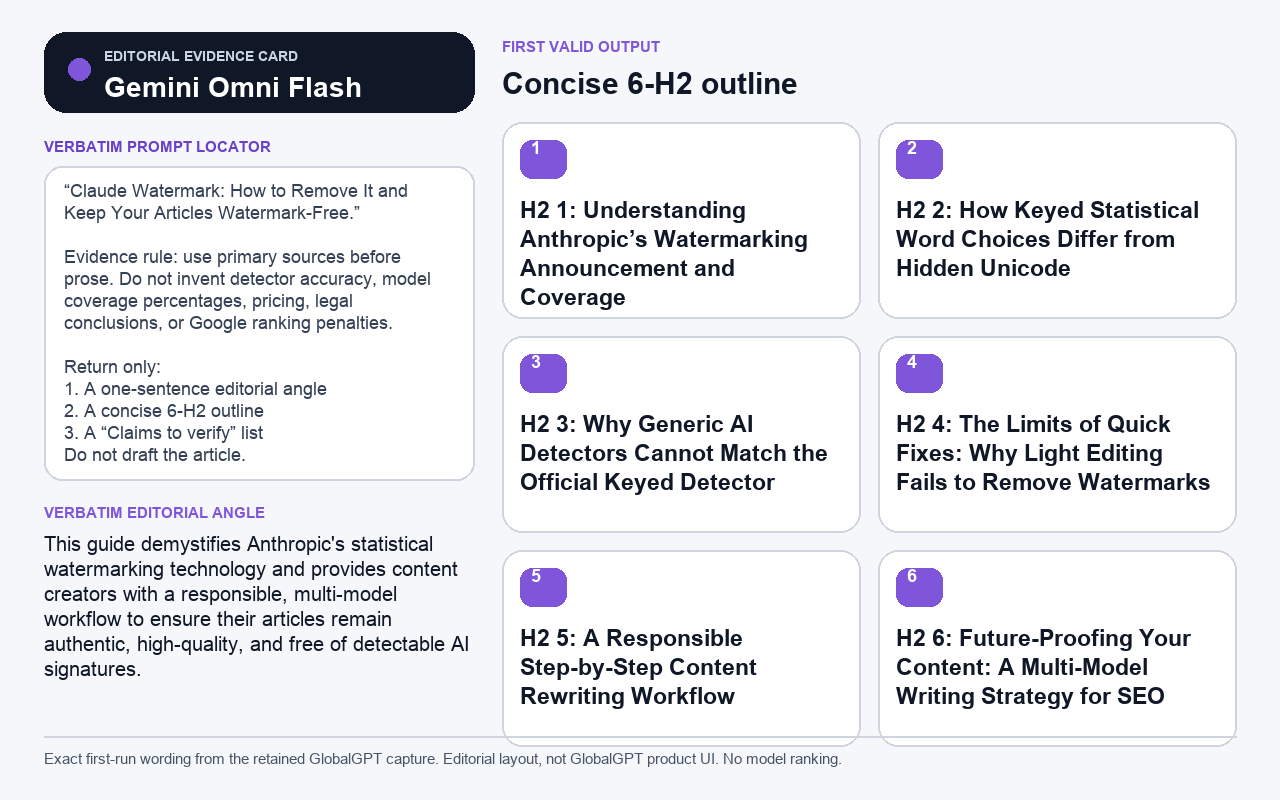Select the purple number 1 badge
Viewport: 1280px width, 800px height.
[543, 160]
